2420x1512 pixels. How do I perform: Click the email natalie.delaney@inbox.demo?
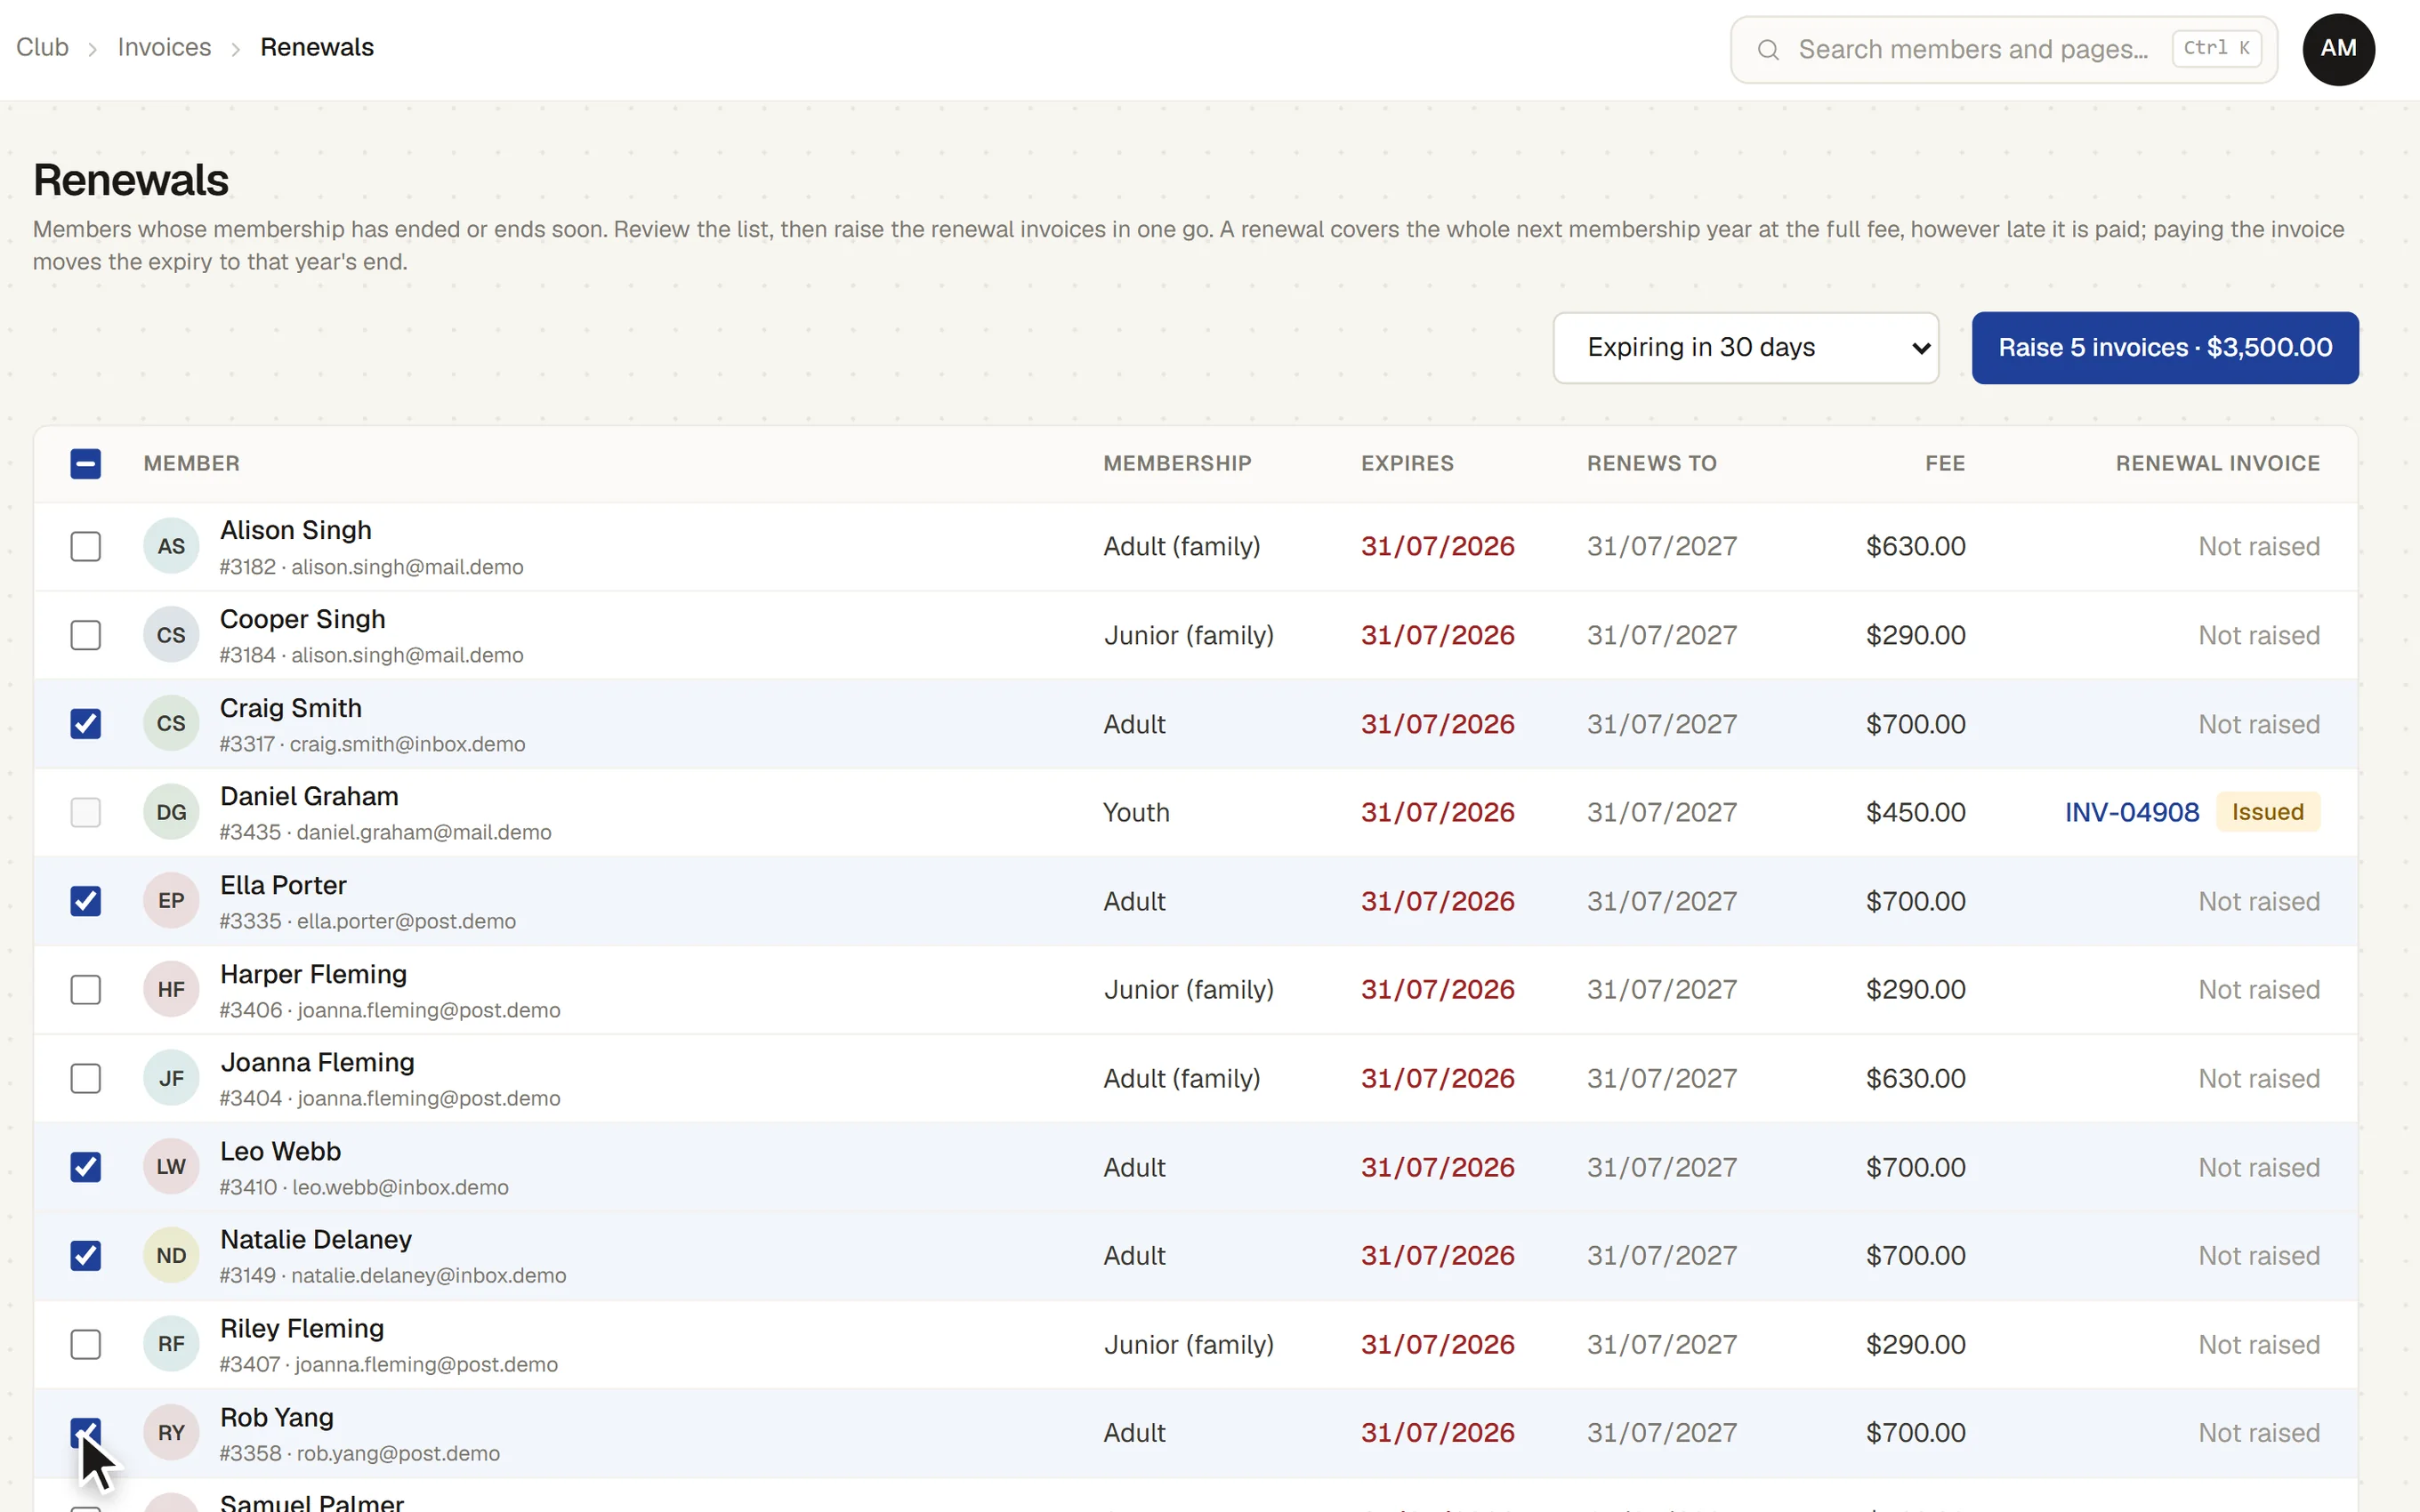429,1276
